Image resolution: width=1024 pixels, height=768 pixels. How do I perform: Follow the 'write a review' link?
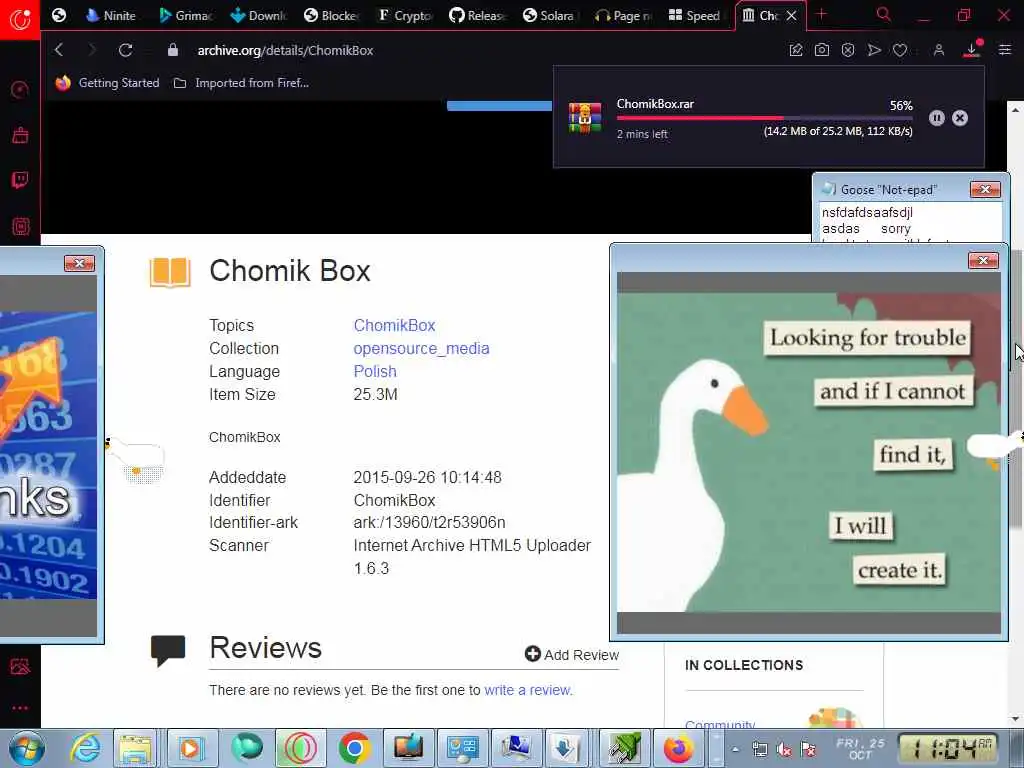(528, 690)
